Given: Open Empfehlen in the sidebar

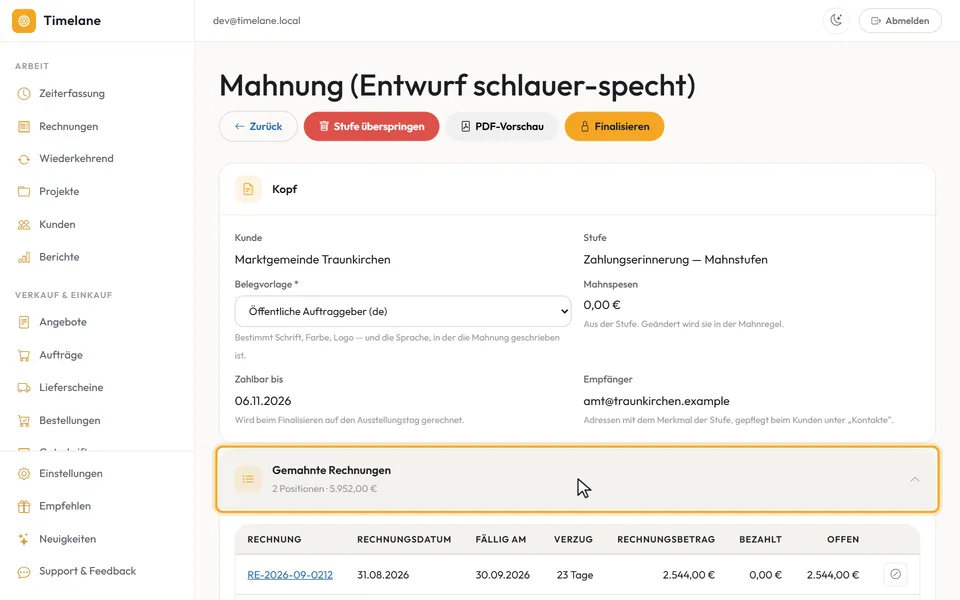Looking at the screenshot, I should tap(65, 506).
